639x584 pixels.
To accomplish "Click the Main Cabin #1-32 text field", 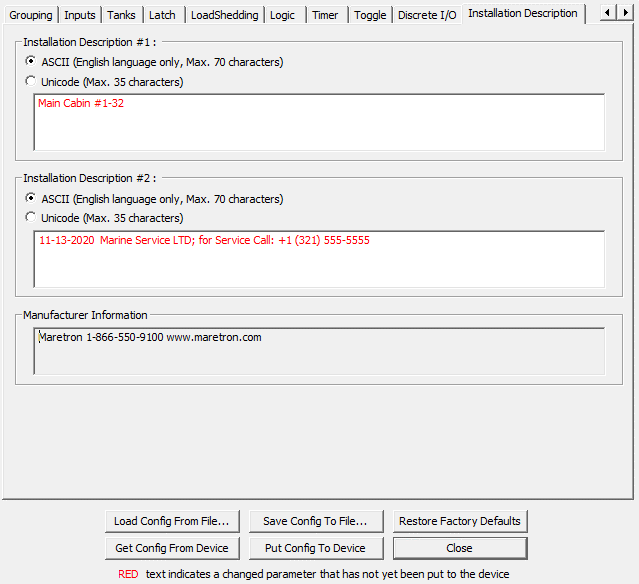I will click(318, 122).
